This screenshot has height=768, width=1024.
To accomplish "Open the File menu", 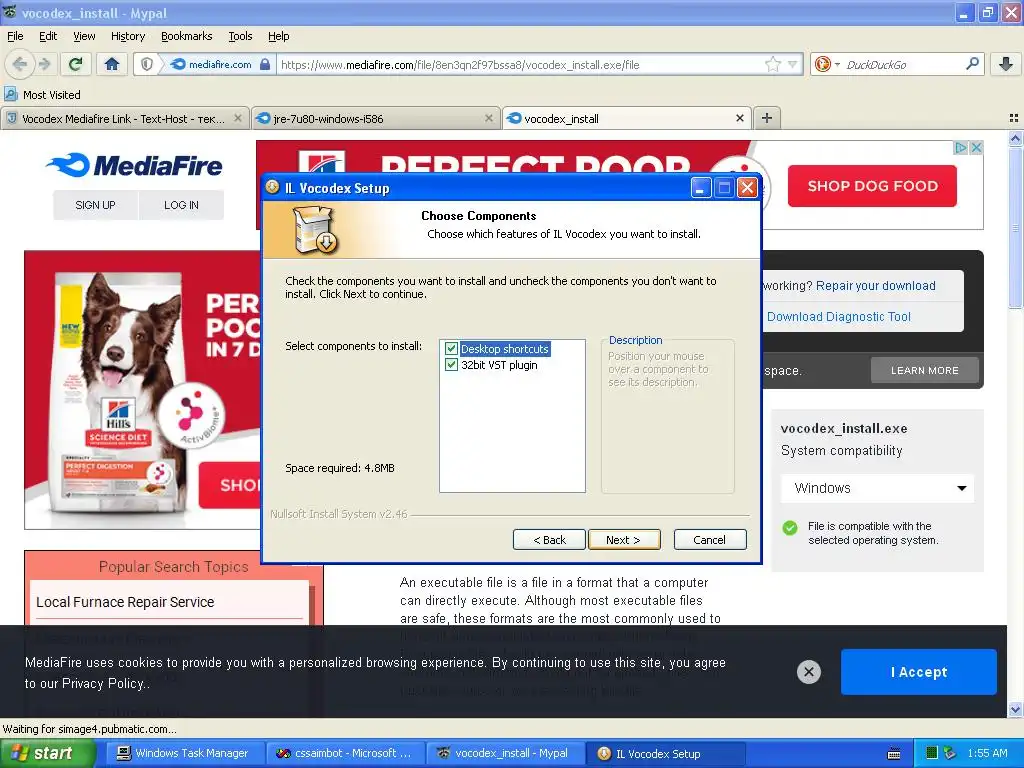I will pyautogui.click(x=15, y=36).
